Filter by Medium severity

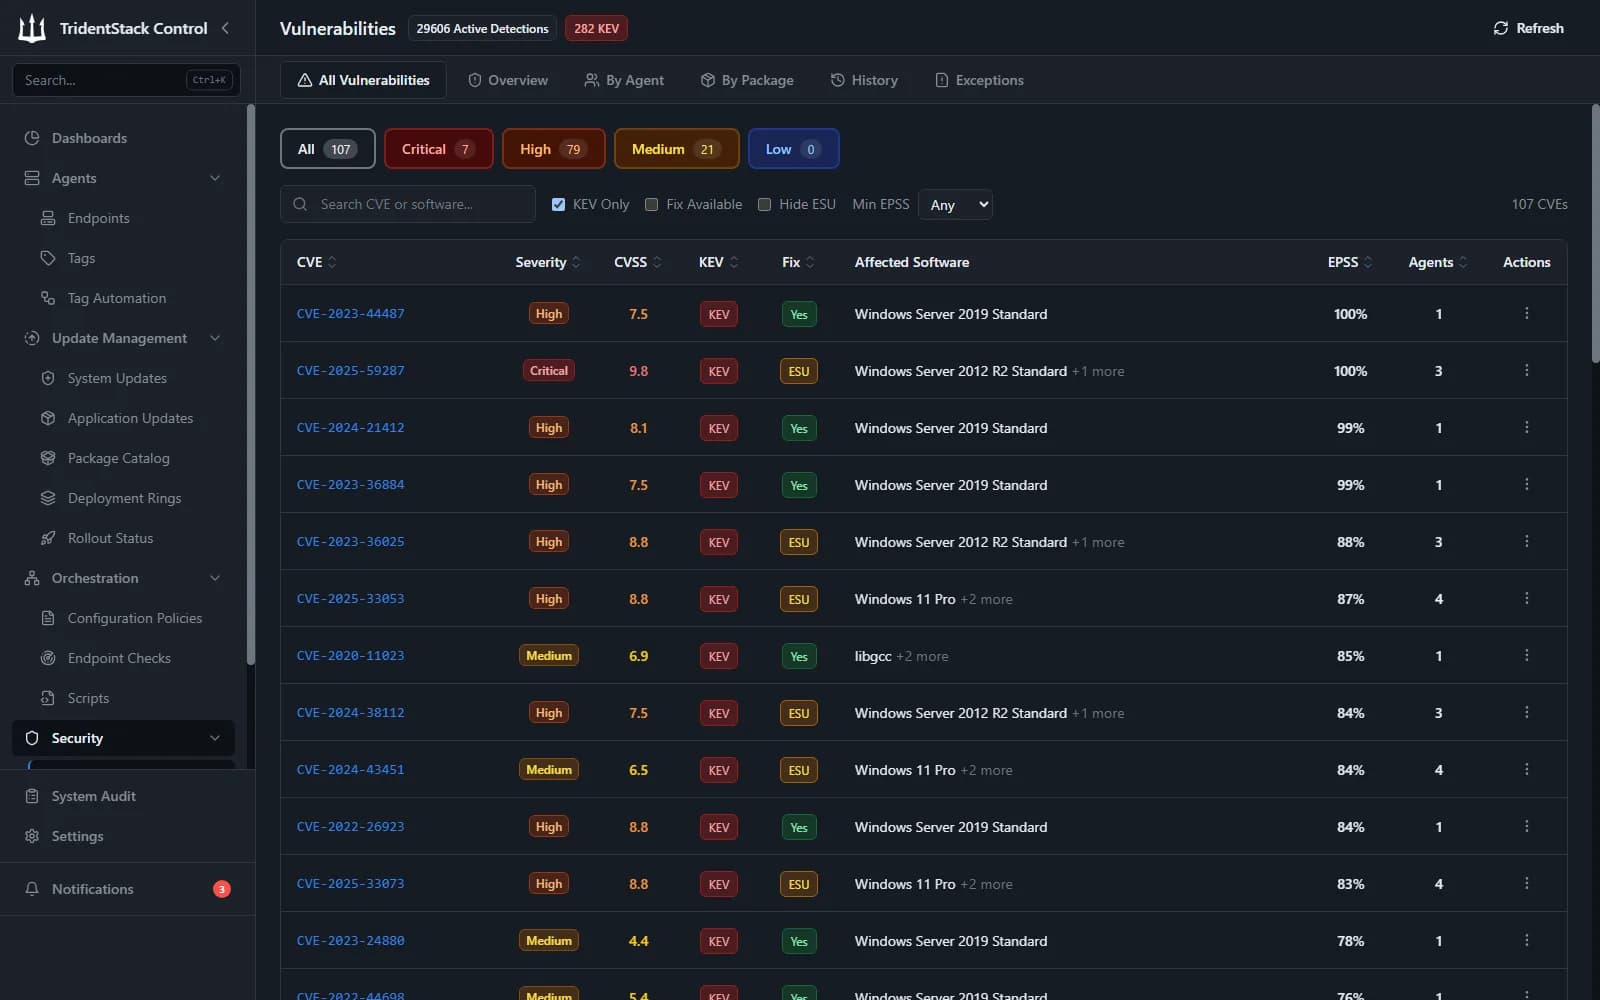tap(676, 149)
